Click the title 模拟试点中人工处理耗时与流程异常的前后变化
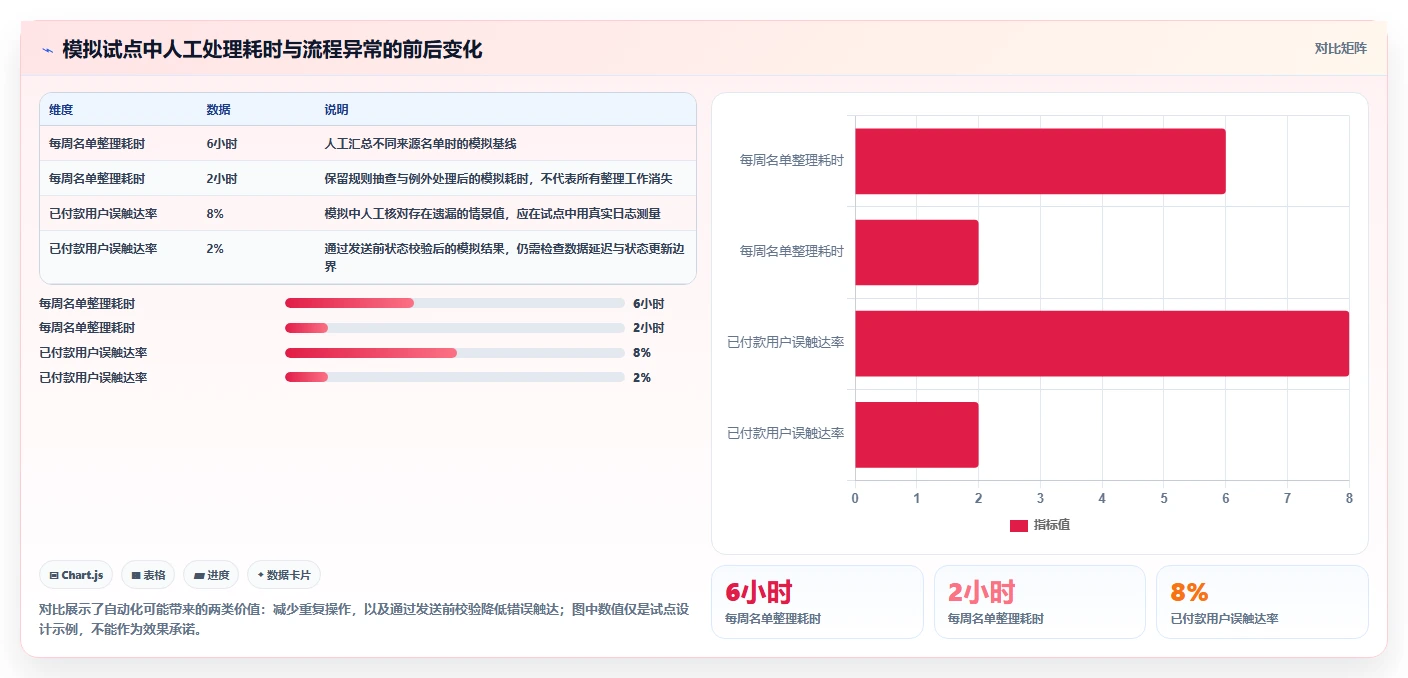Viewport: 1408px width, 678px height. pos(272,49)
